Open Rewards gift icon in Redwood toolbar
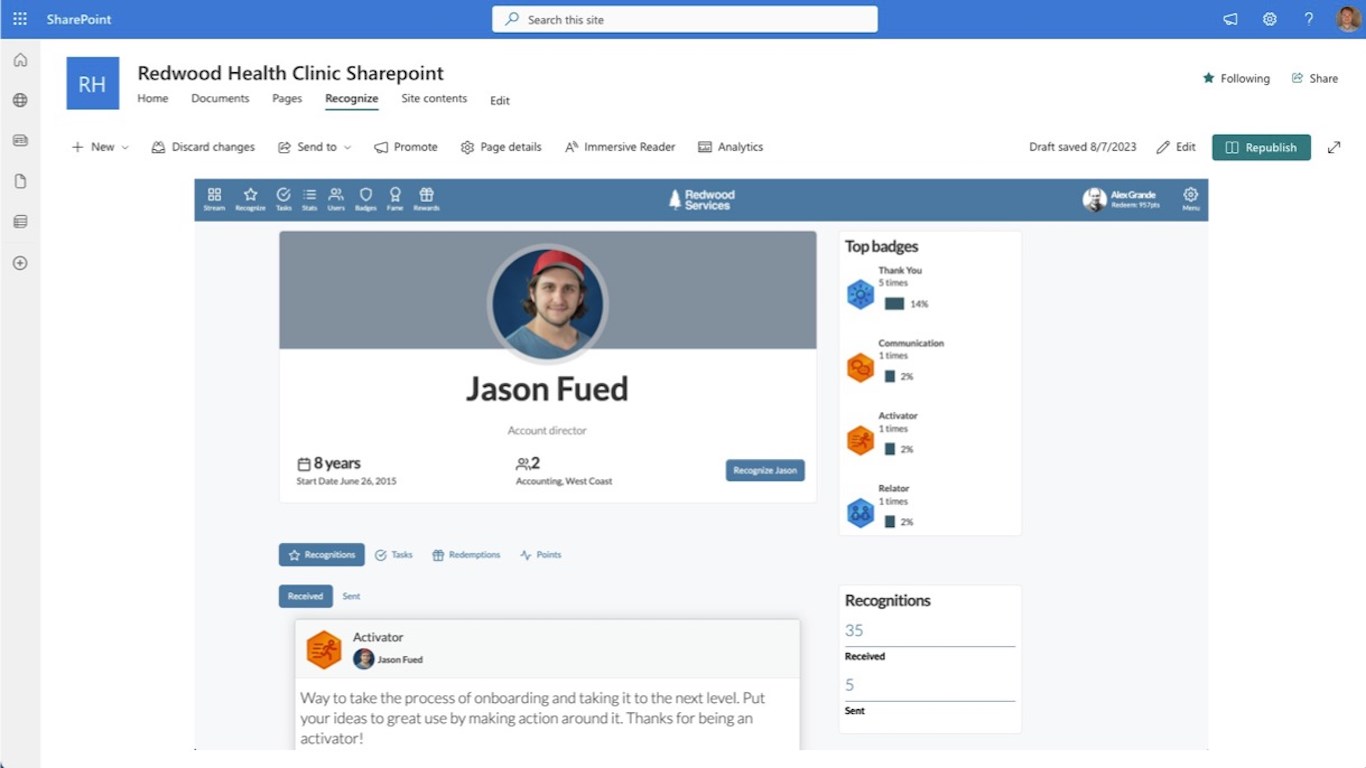 (426, 199)
